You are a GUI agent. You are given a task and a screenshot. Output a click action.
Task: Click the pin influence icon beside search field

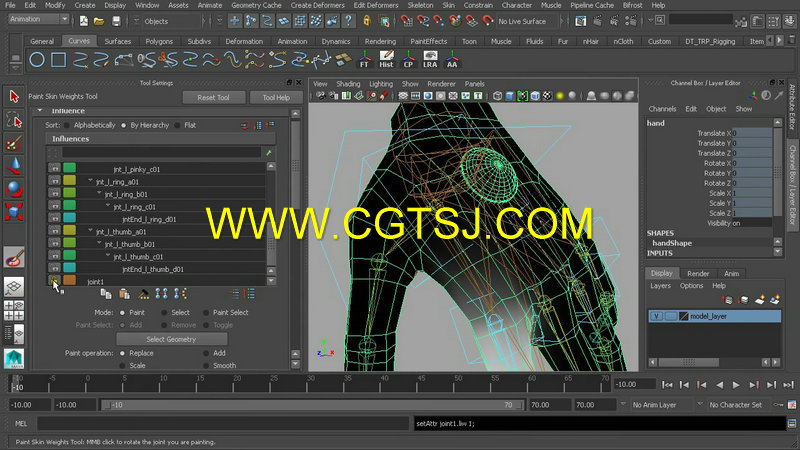(x=269, y=152)
